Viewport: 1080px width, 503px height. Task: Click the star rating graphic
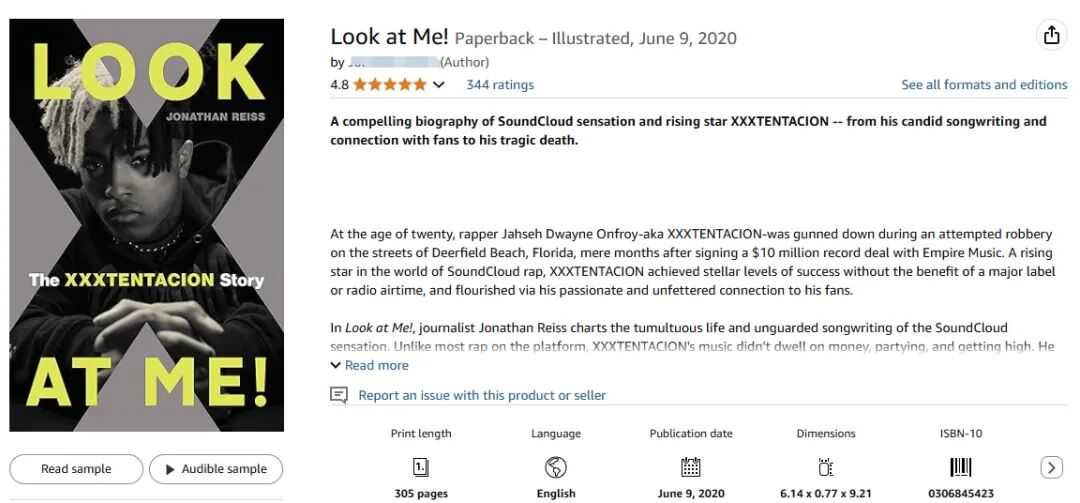click(x=390, y=85)
